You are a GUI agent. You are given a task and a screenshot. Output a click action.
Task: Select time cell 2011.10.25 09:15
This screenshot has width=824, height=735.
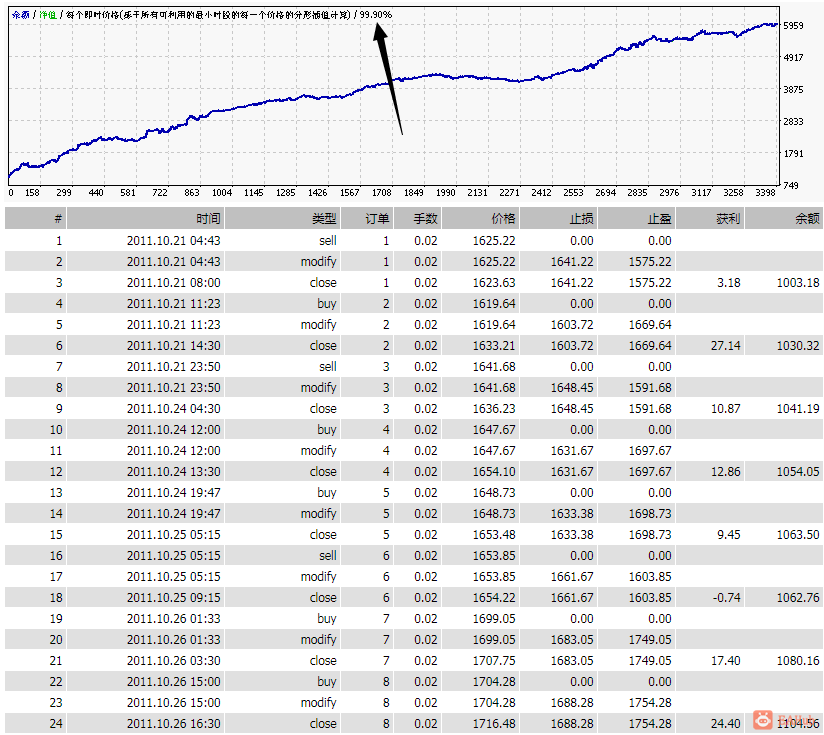click(173, 598)
